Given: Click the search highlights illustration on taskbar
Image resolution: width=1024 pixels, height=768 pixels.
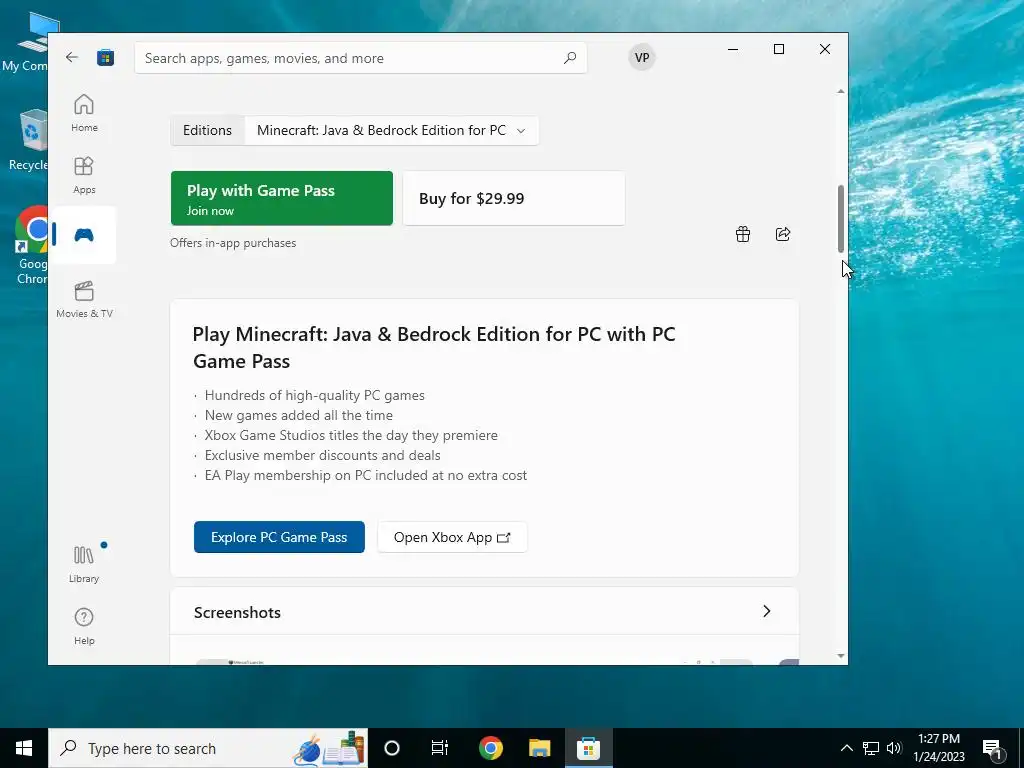Looking at the screenshot, I should point(328,748).
